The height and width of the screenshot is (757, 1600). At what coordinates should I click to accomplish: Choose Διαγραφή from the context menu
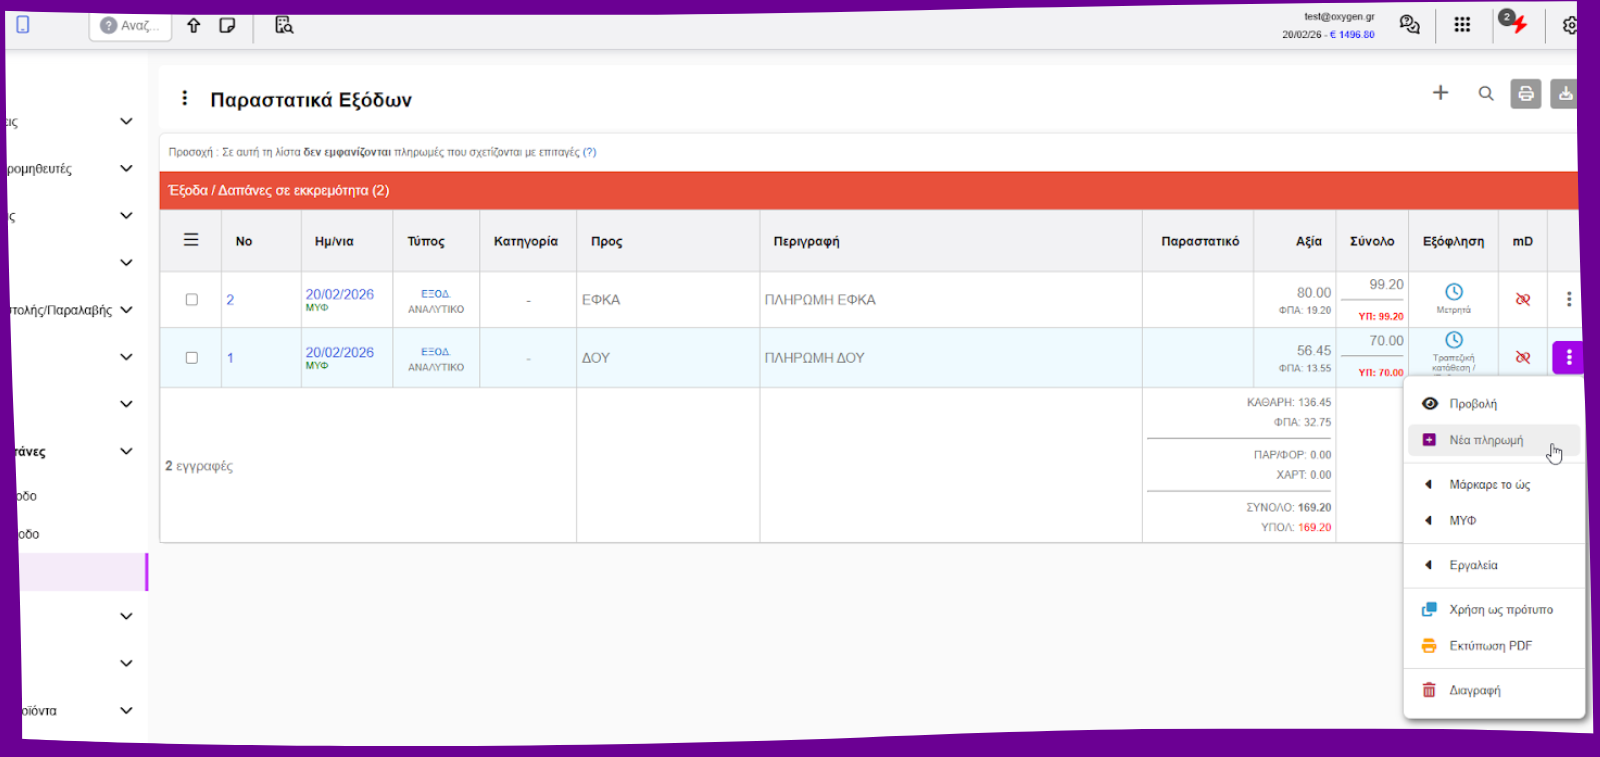(x=1494, y=690)
